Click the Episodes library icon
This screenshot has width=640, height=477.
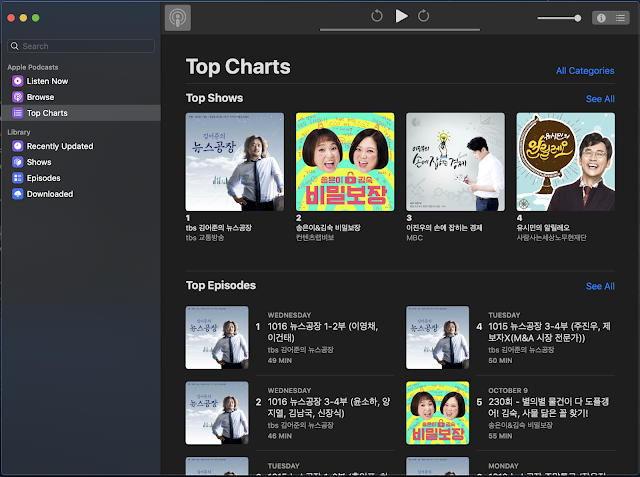[18, 177]
